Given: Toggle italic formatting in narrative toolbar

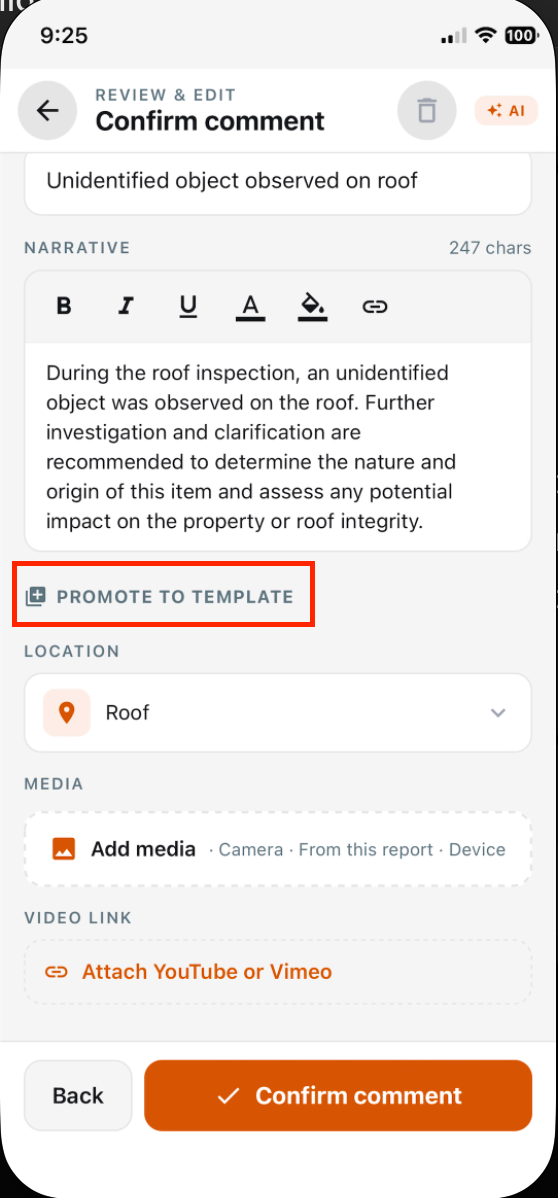Looking at the screenshot, I should [126, 307].
